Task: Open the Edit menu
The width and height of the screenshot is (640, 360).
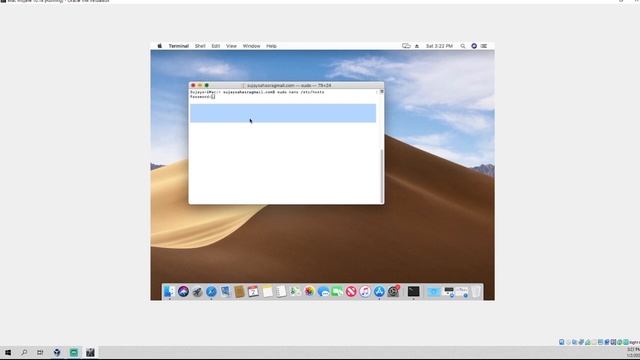Action: click(216, 46)
